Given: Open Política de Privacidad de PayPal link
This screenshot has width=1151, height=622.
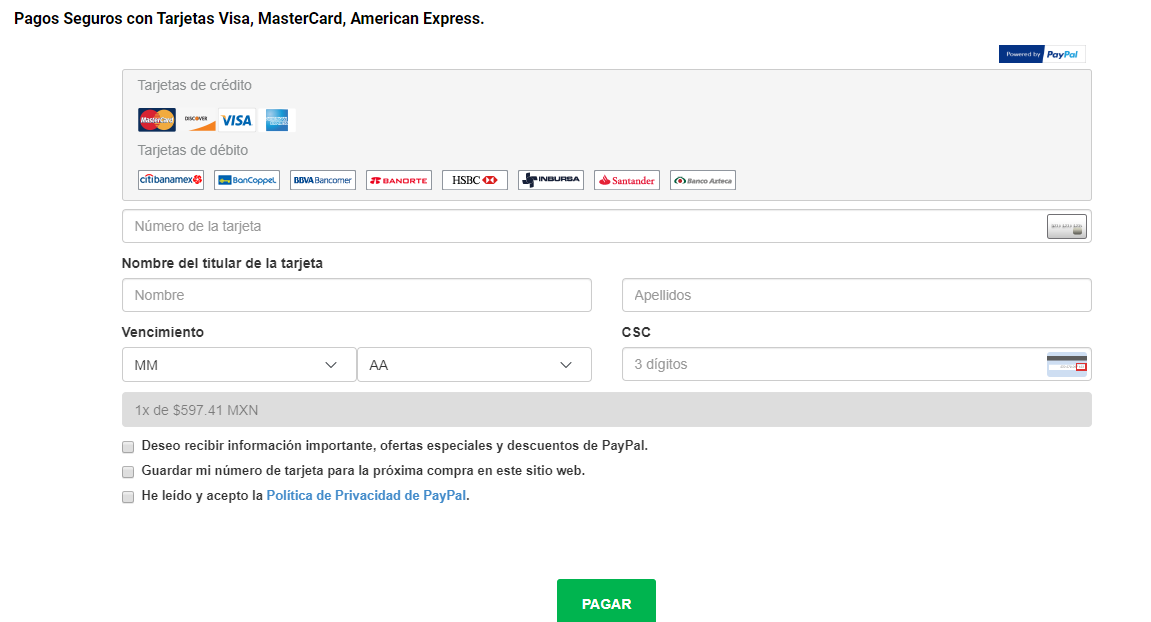Looking at the screenshot, I should point(366,496).
